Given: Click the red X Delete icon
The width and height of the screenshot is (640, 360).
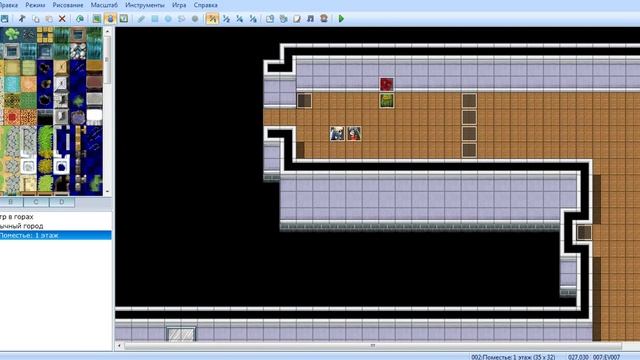Looking at the screenshot, I should 62,19.
